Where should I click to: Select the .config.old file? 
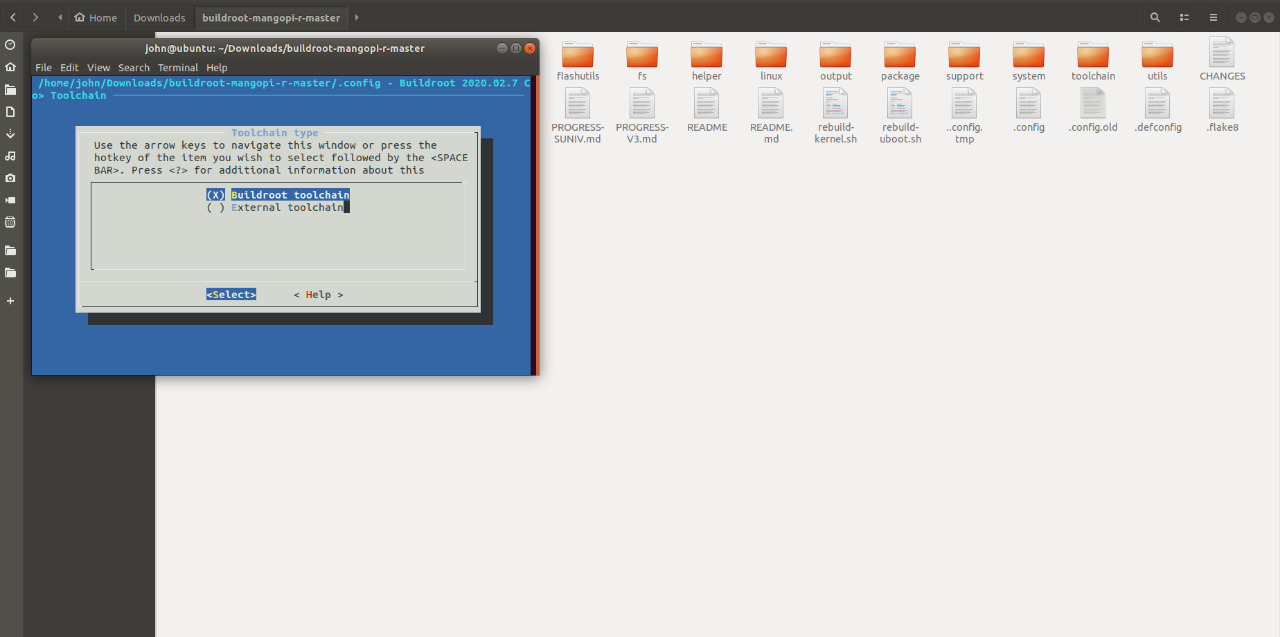point(1093,111)
